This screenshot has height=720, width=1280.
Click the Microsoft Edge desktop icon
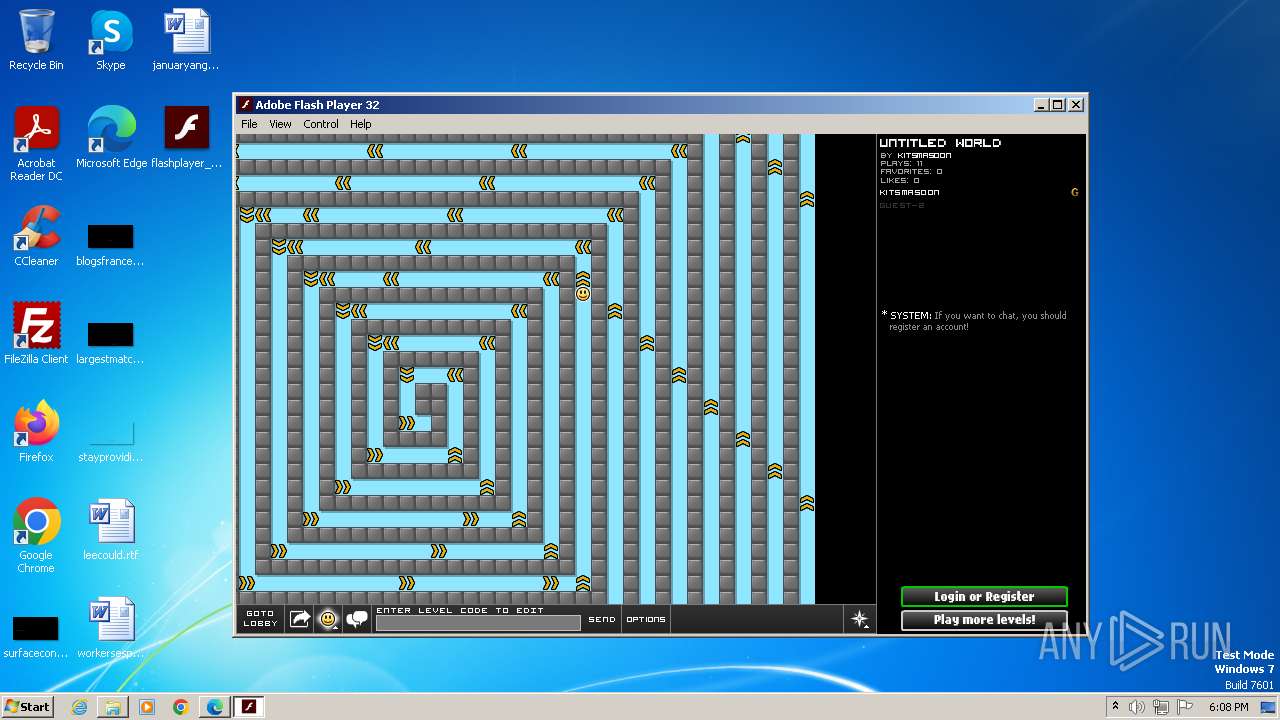coord(111,138)
